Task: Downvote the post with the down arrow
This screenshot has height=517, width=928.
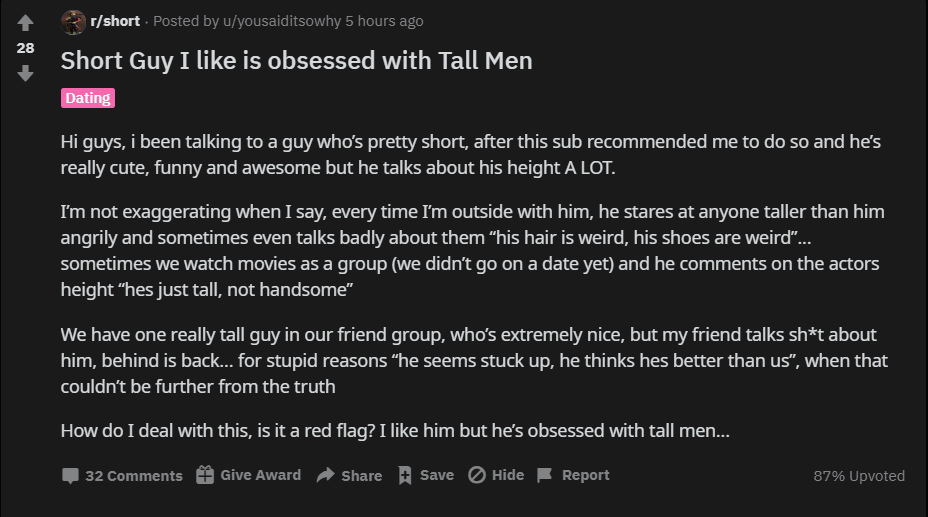Action: coord(25,73)
